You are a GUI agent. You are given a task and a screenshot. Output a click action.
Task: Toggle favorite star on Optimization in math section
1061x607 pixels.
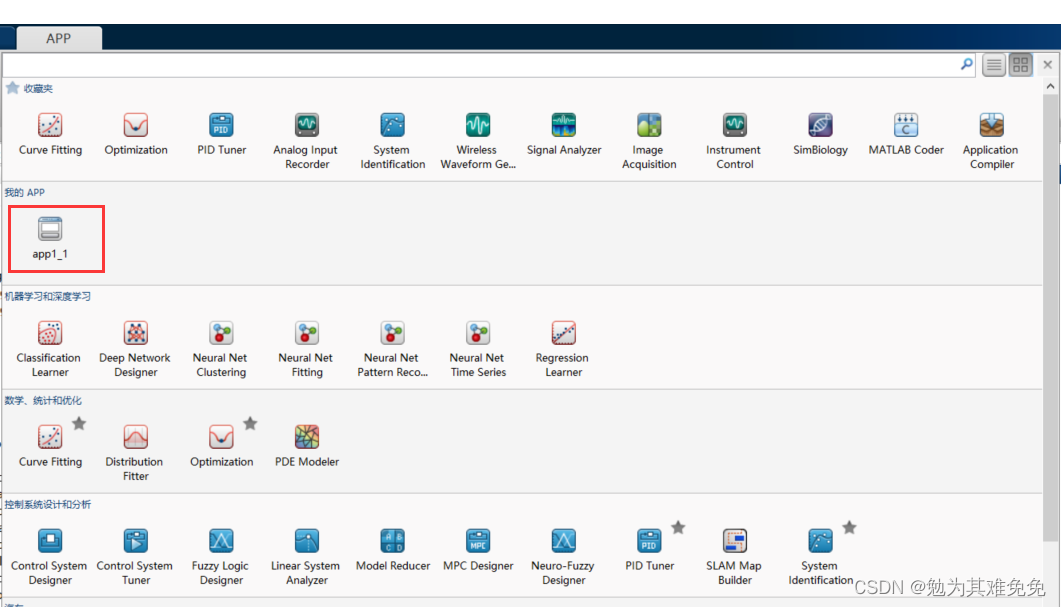coord(250,424)
